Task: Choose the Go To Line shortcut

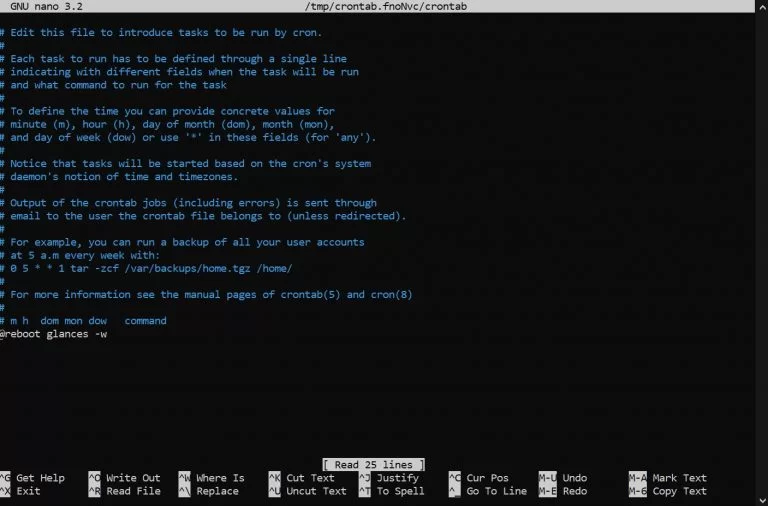Action: click(x=496, y=491)
